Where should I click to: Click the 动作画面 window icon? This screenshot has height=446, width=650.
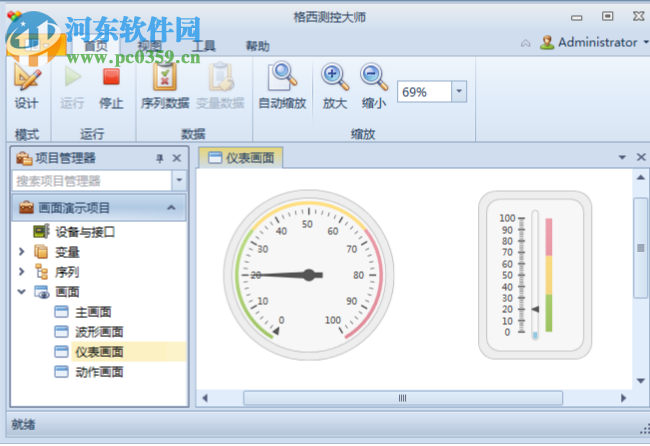pyautogui.click(x=61, y=371)
